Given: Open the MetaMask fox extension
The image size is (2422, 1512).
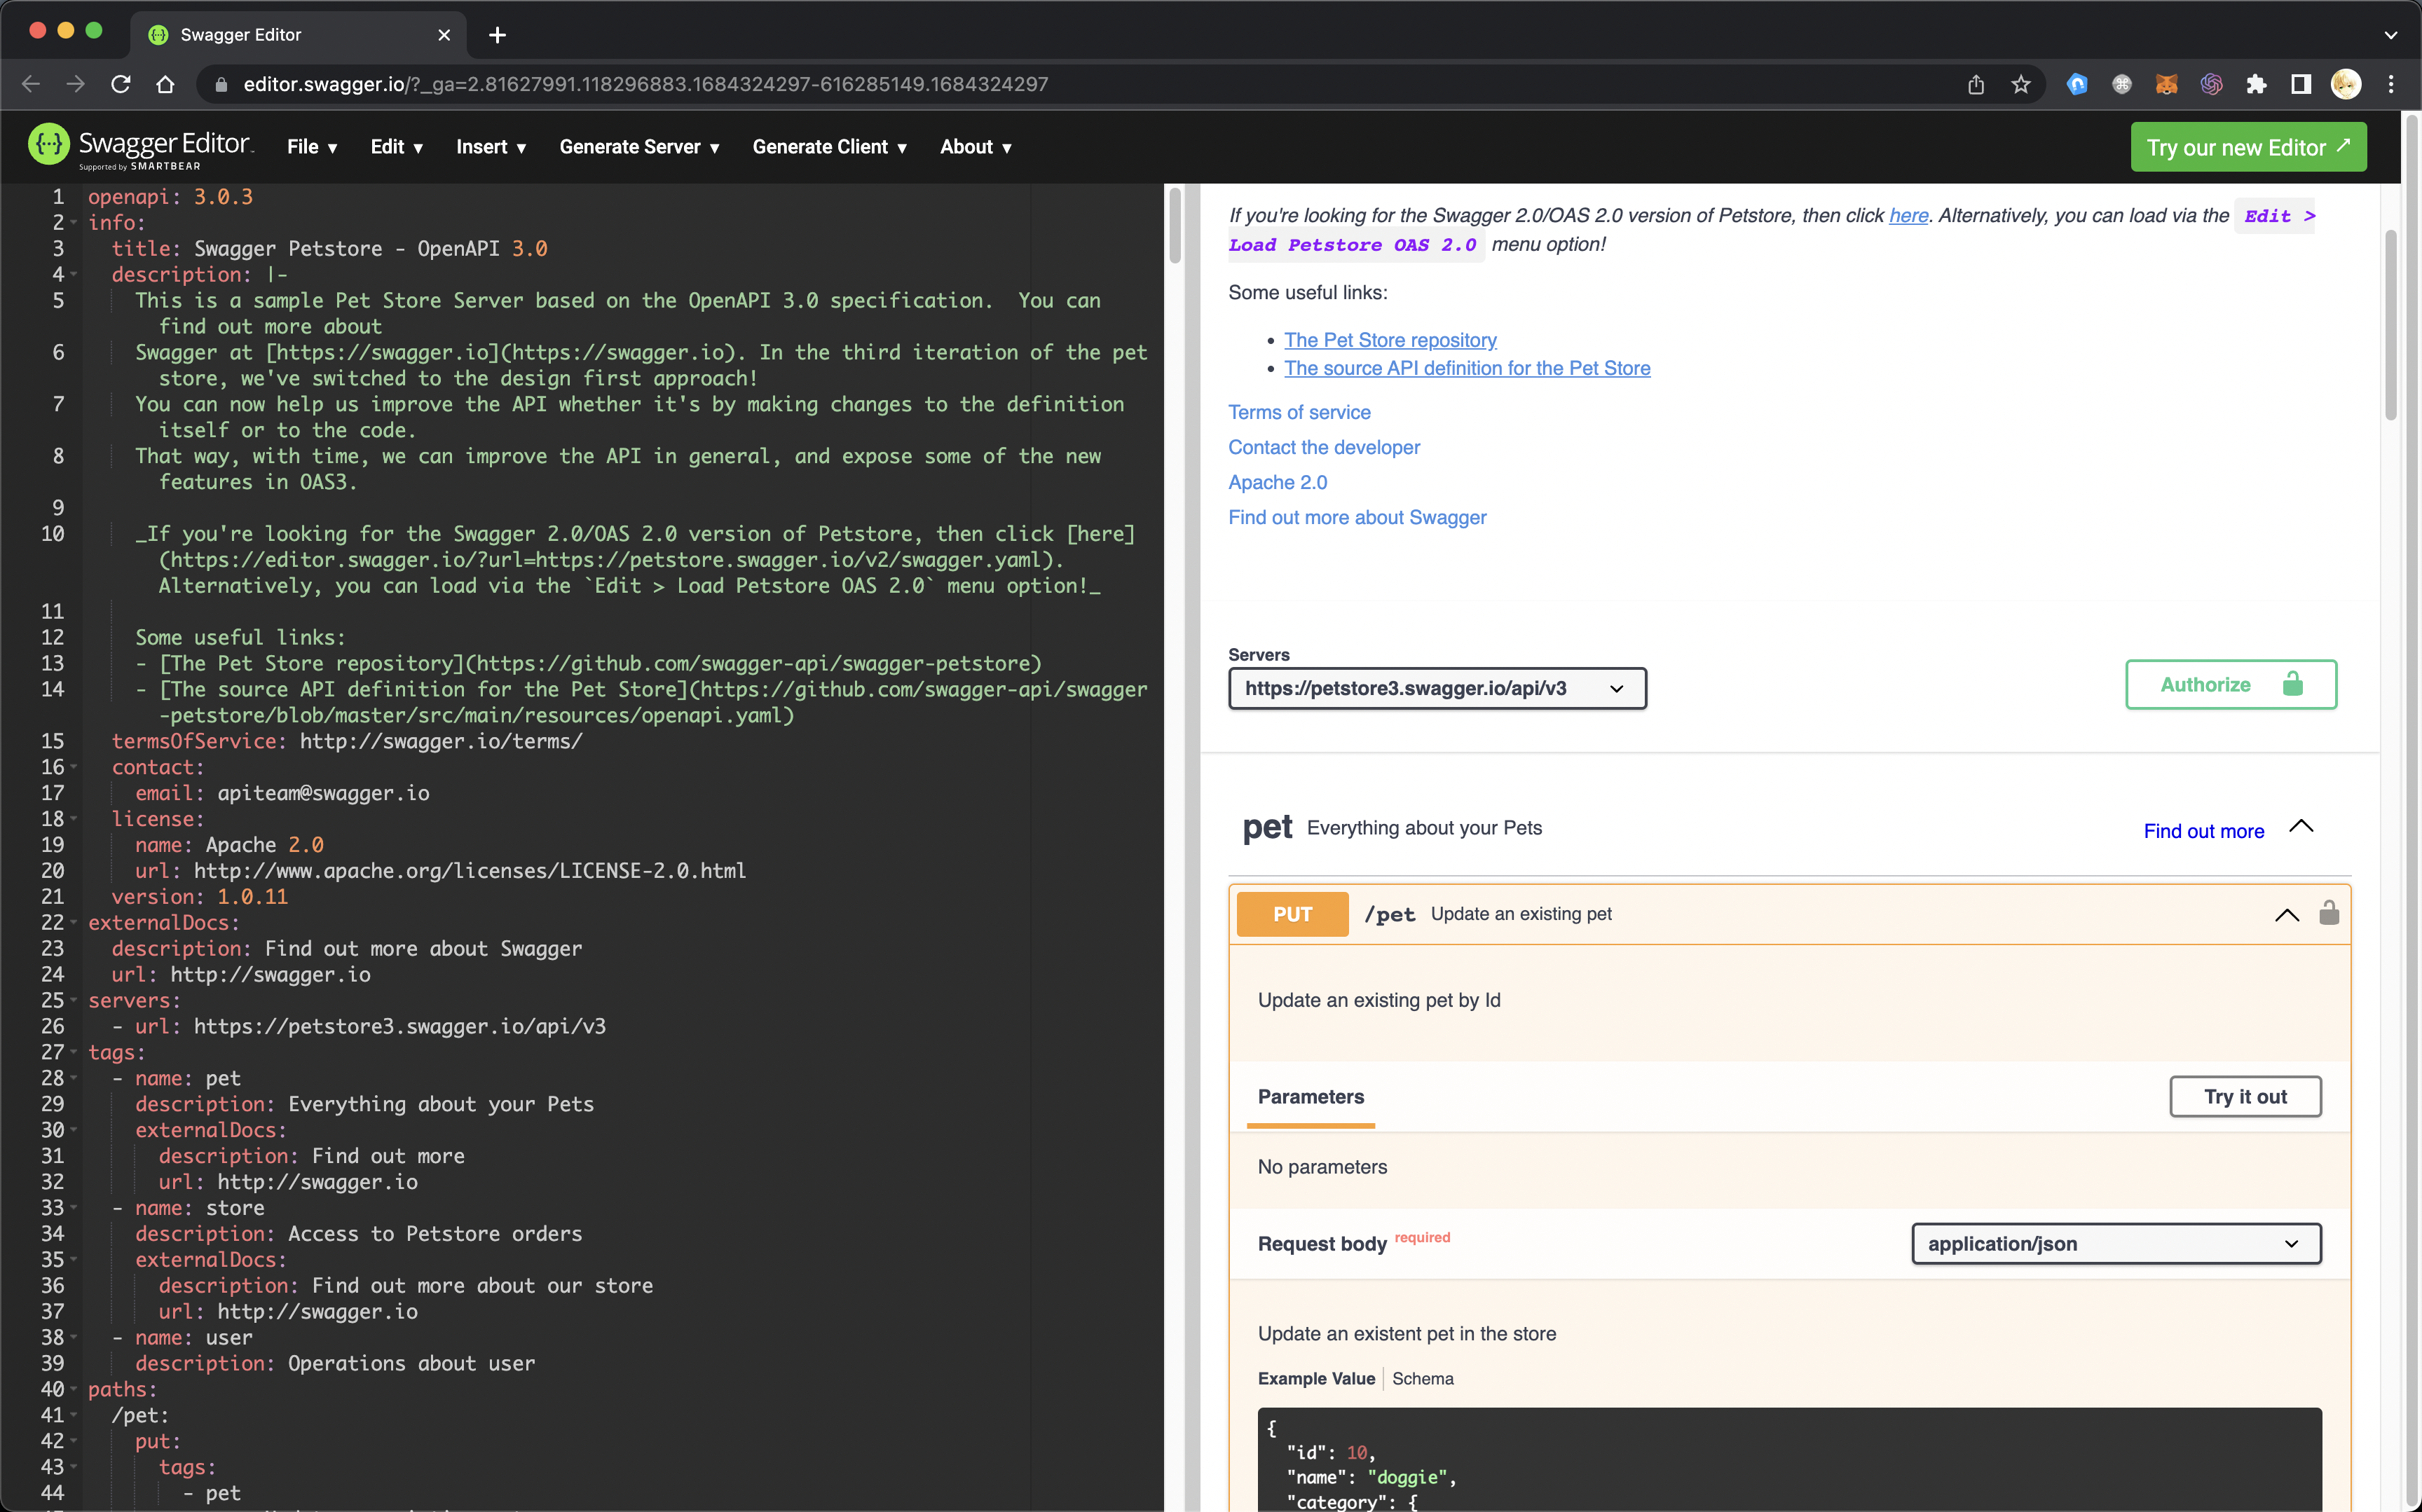Looking at the screenshot, I should pos(2166,84).
